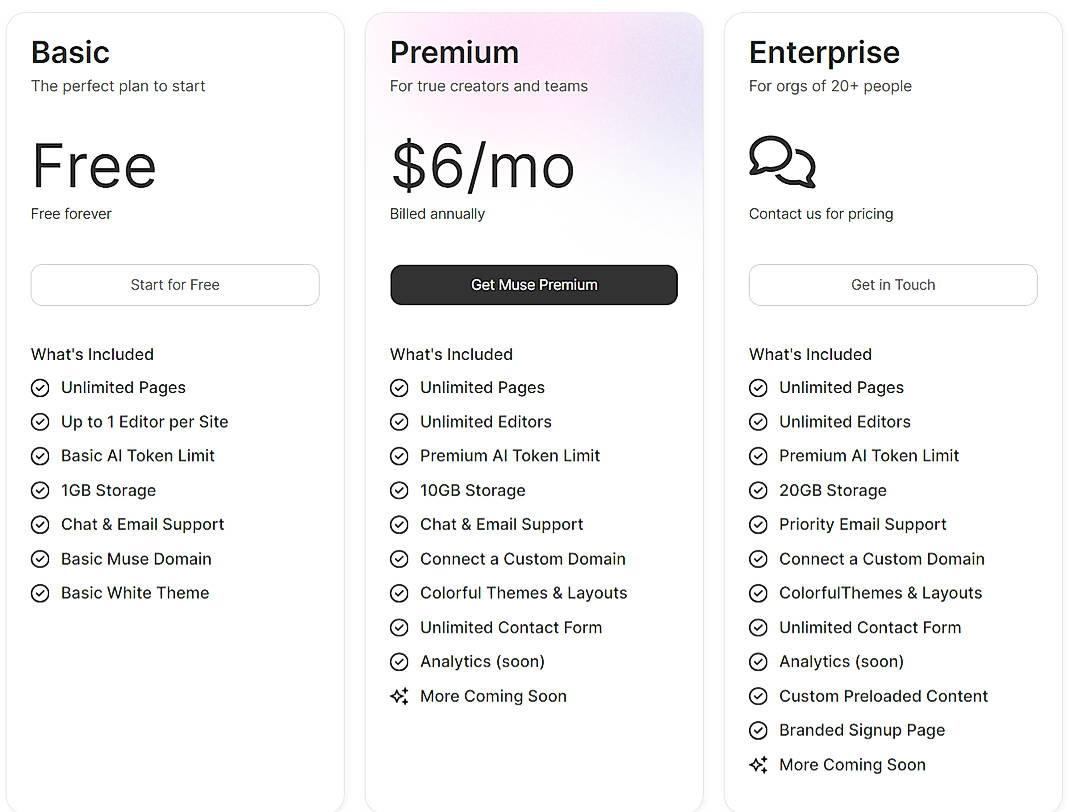Image resolution: width=1070 pixels, height=812 pixels.
Task: Click the Start for Free button
Action: point(175,285)
